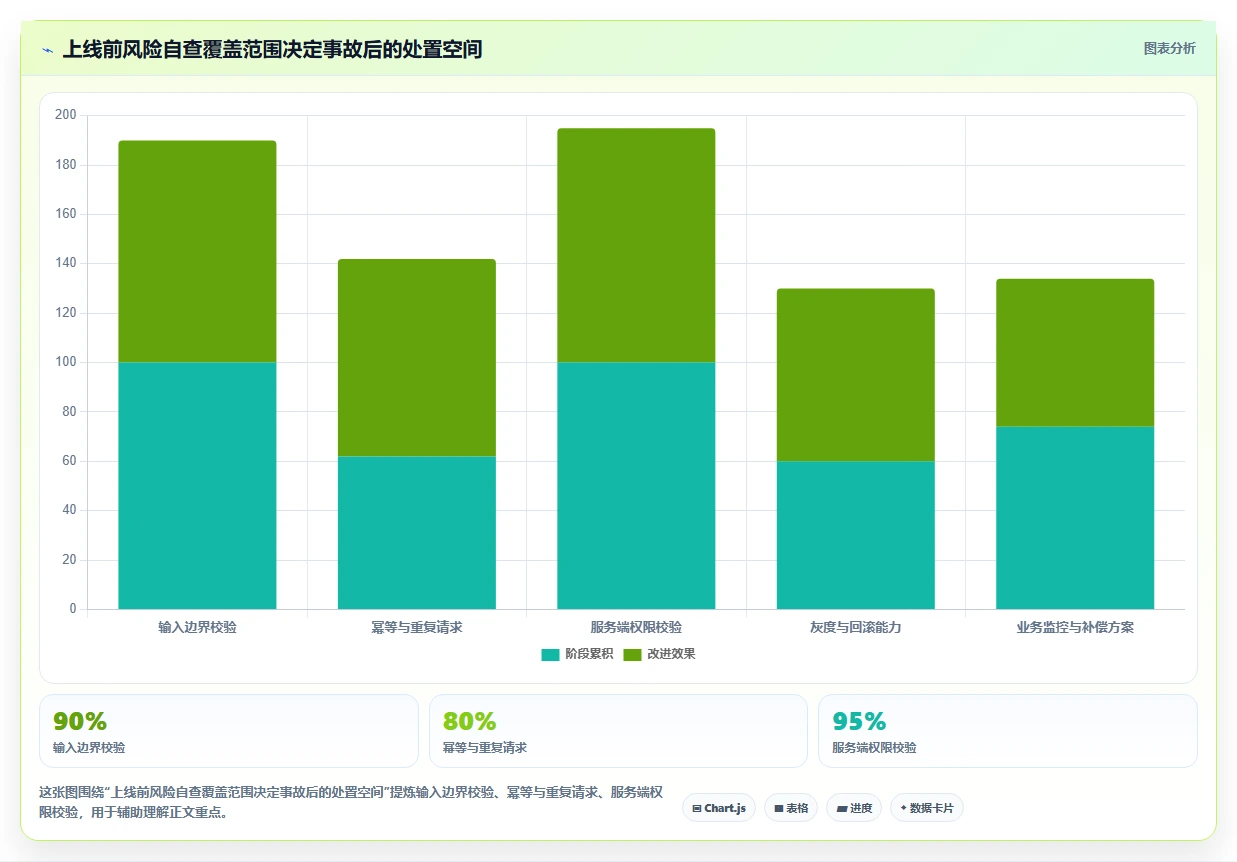Select the 数据卡片 tag chip
Screen dimensions: 1237x862
point(927,808)
